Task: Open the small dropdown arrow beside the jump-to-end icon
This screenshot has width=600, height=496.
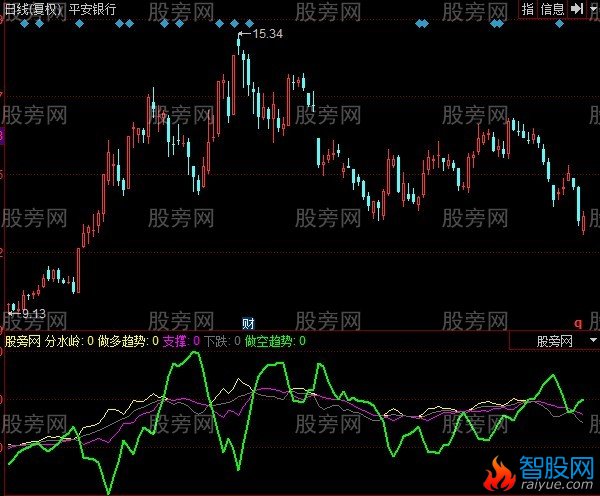Action: coord(593,8)
